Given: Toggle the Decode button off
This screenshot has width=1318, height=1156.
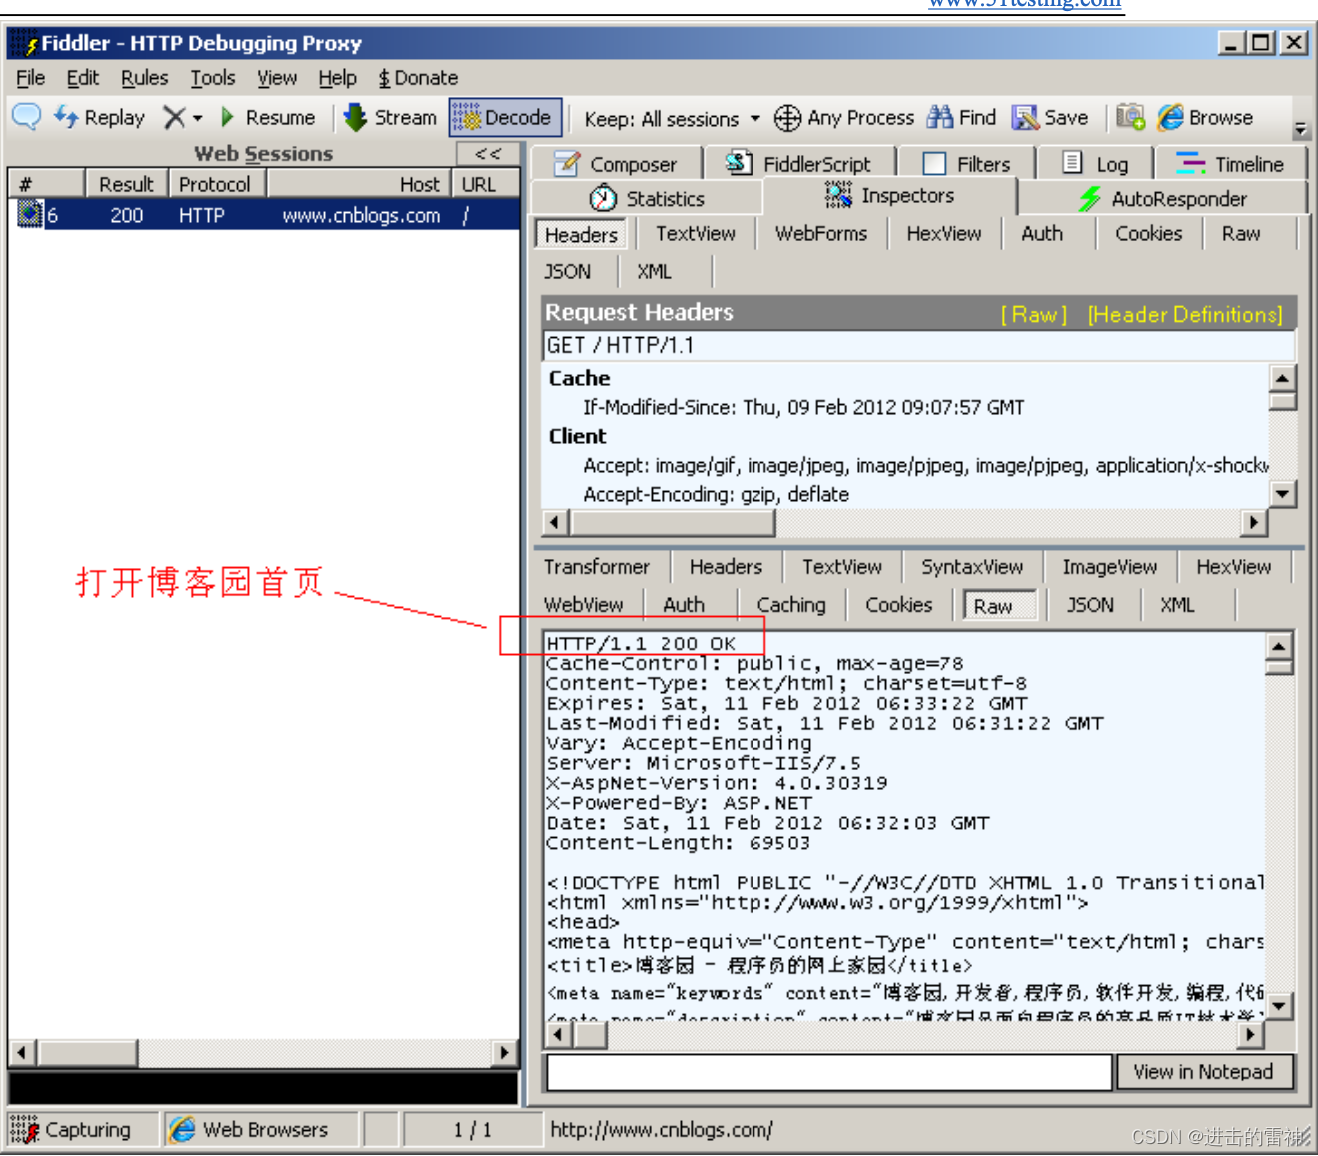Looking at the screenshot, I should tap(503, 117).
